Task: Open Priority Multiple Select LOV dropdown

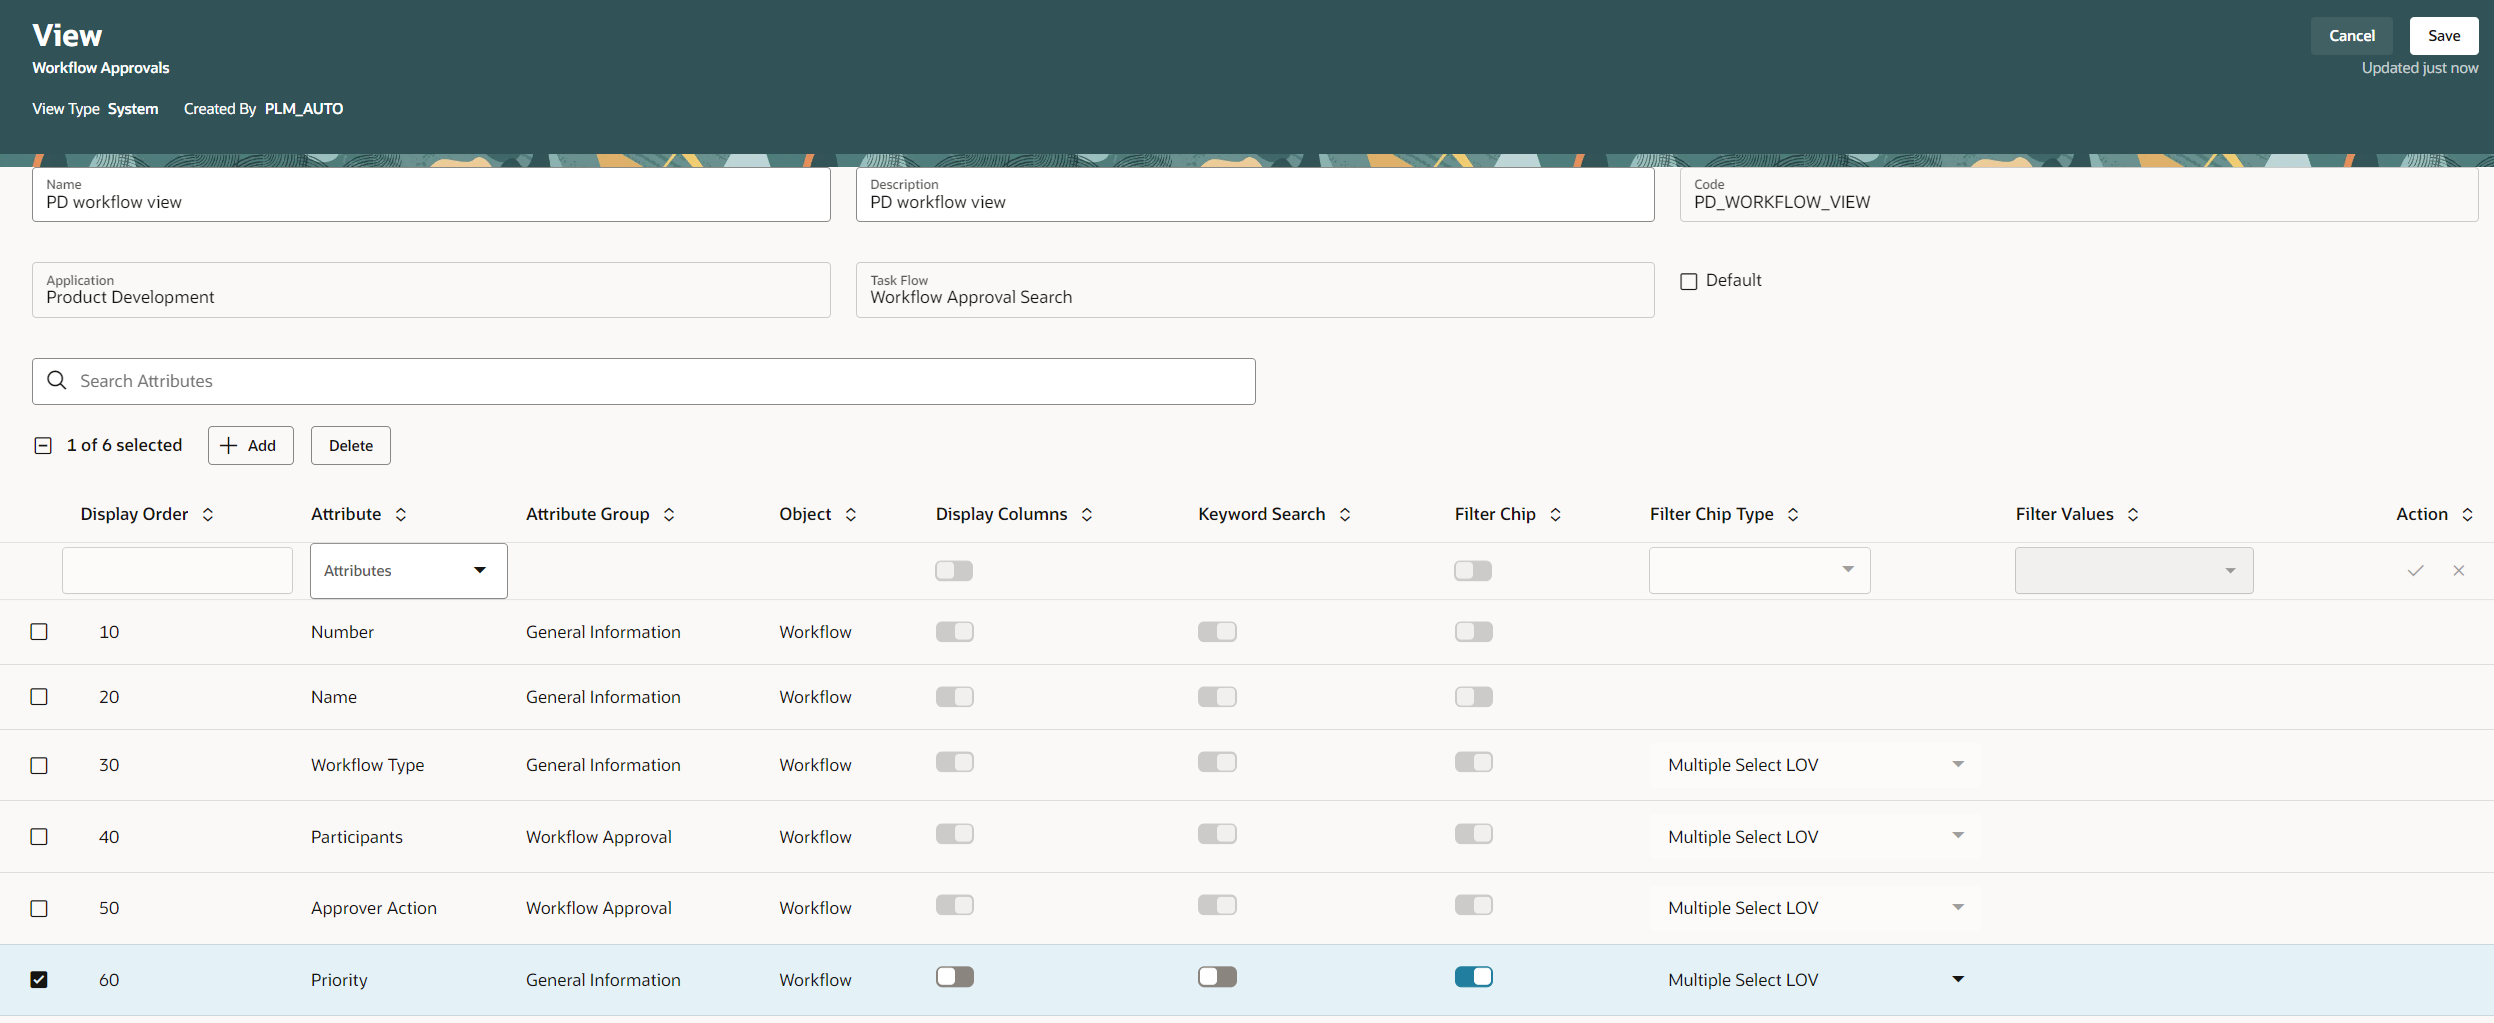Action: 1815,980
